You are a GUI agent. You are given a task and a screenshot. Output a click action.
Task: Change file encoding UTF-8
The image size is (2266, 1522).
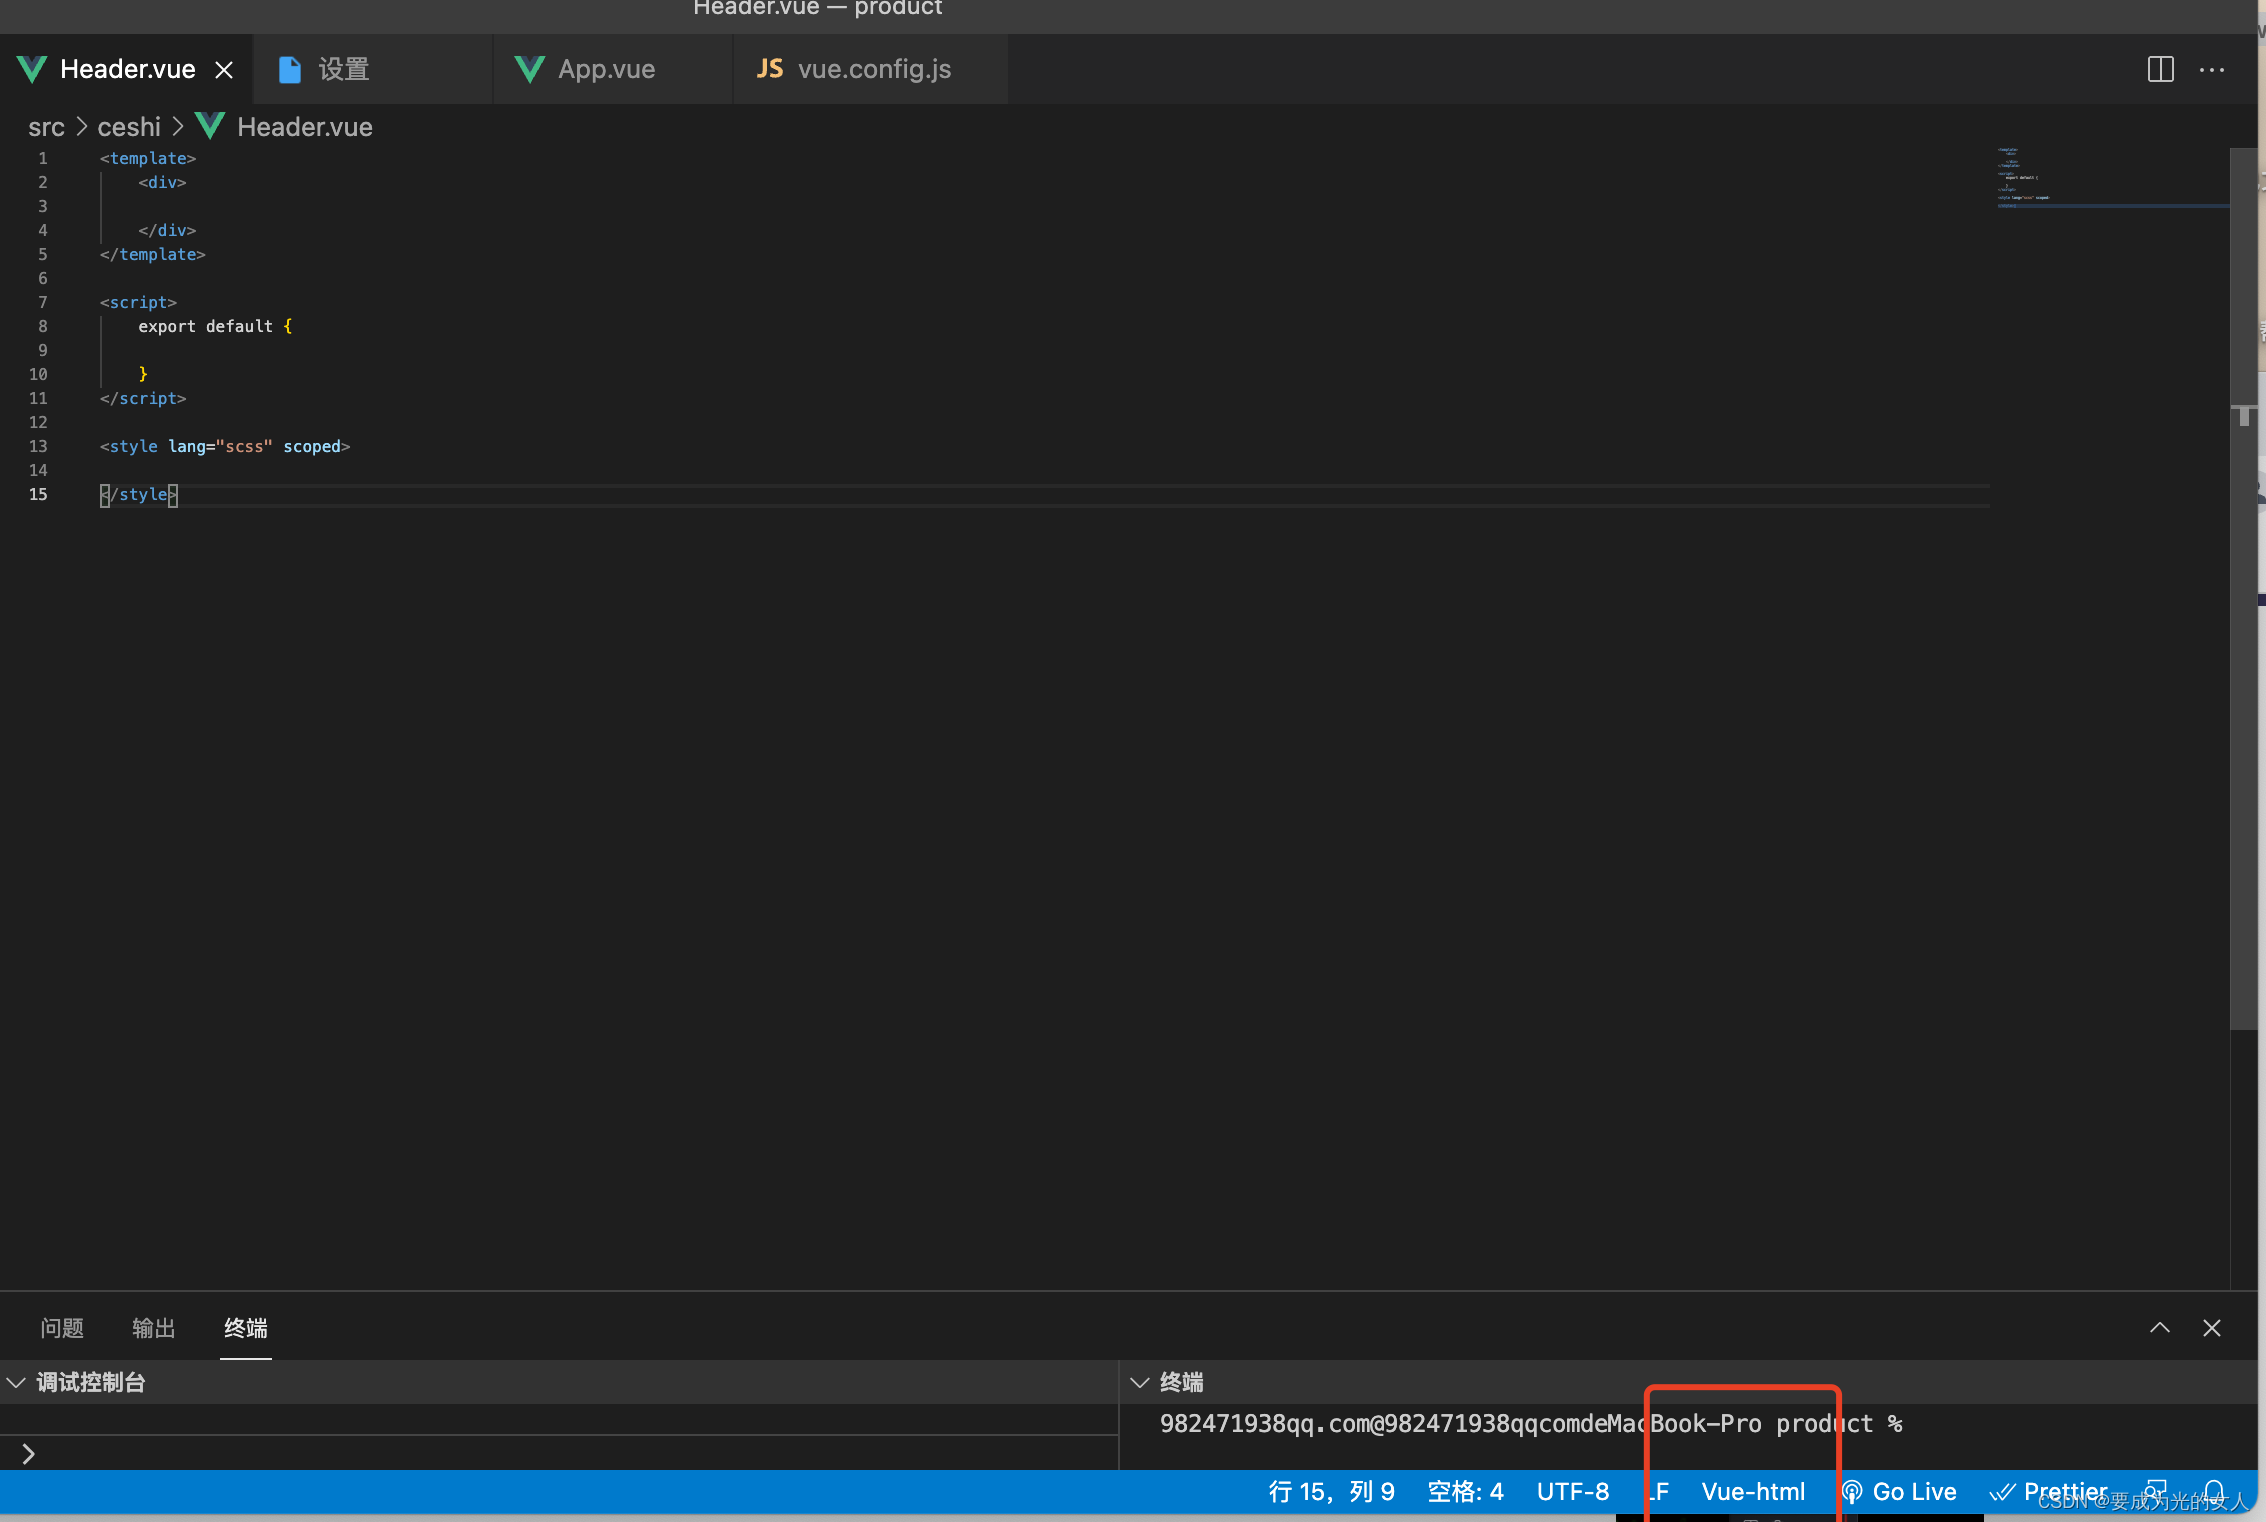coord(1572,1491)
